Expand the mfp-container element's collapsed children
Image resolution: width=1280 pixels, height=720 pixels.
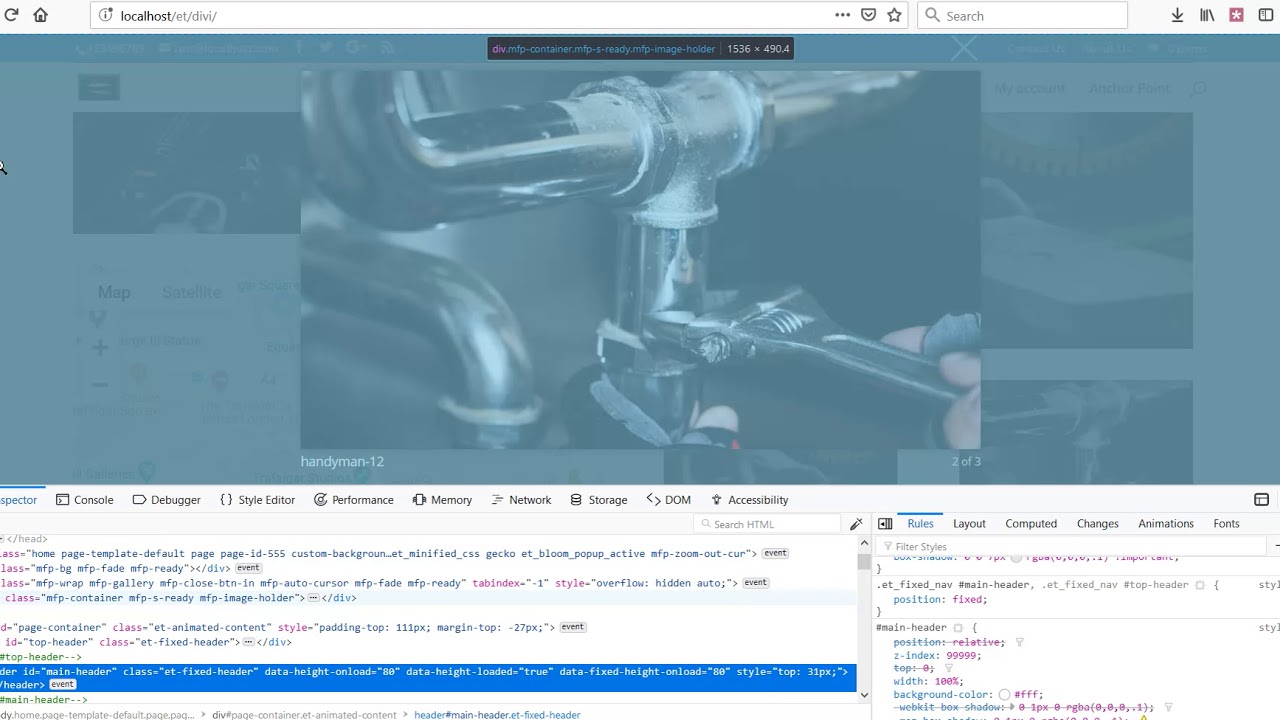point(313,598)
